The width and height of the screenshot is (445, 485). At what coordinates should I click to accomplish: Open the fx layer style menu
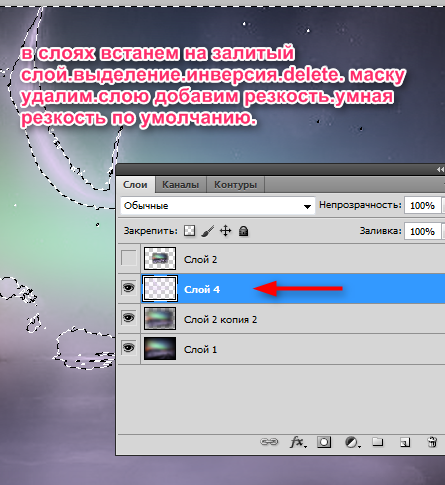pos(298,442)
